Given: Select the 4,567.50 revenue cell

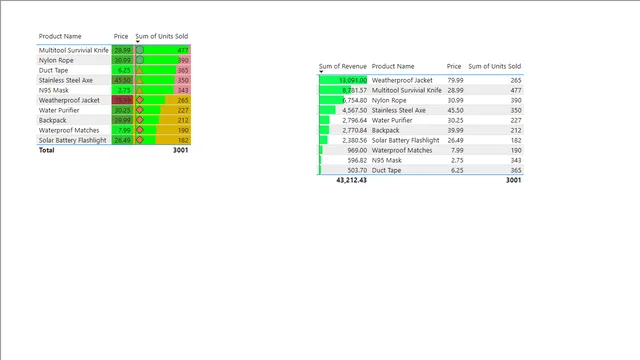Looking at the screenshot, I should click(343, 110).
